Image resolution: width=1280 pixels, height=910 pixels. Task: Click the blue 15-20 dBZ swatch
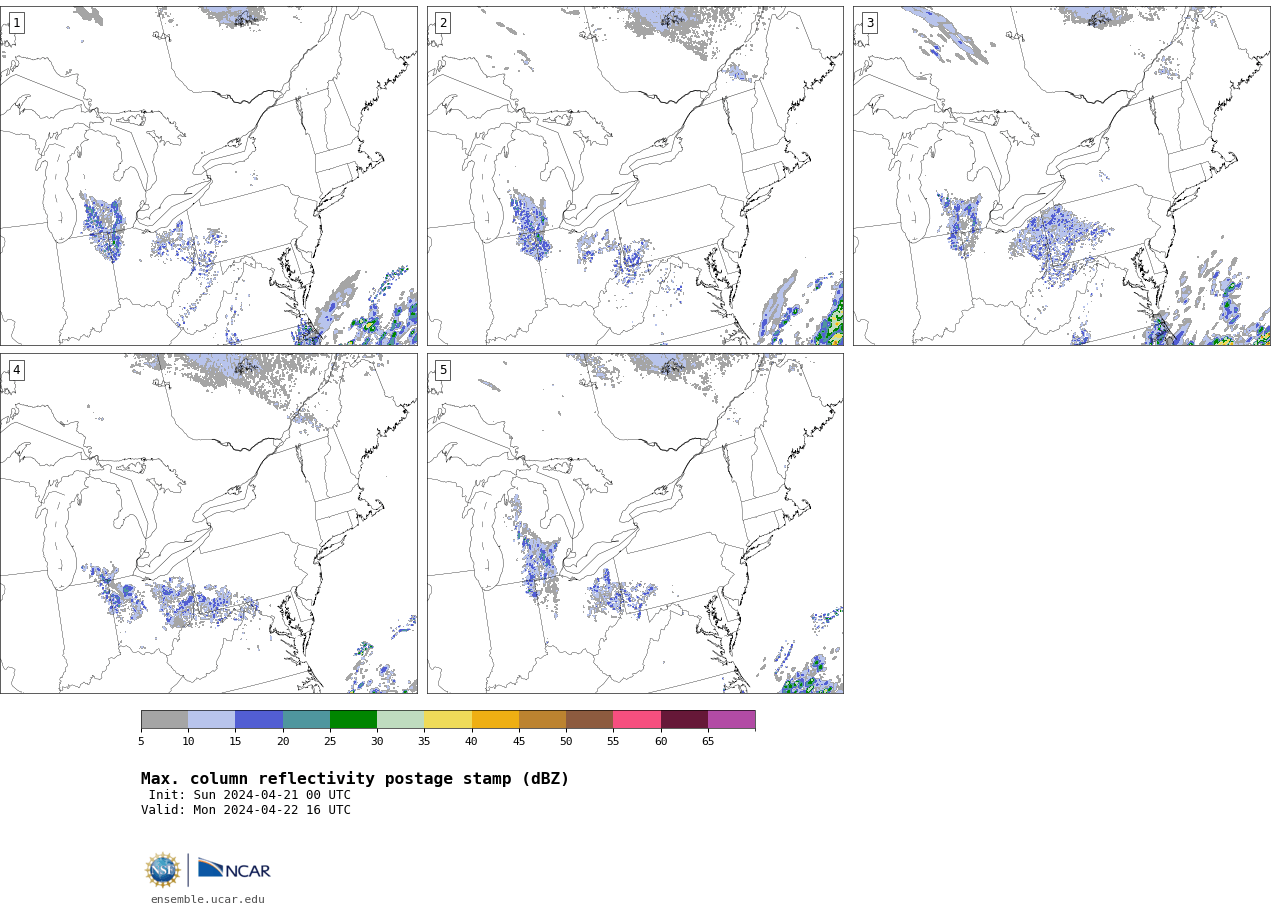click(x=259, y=720)
